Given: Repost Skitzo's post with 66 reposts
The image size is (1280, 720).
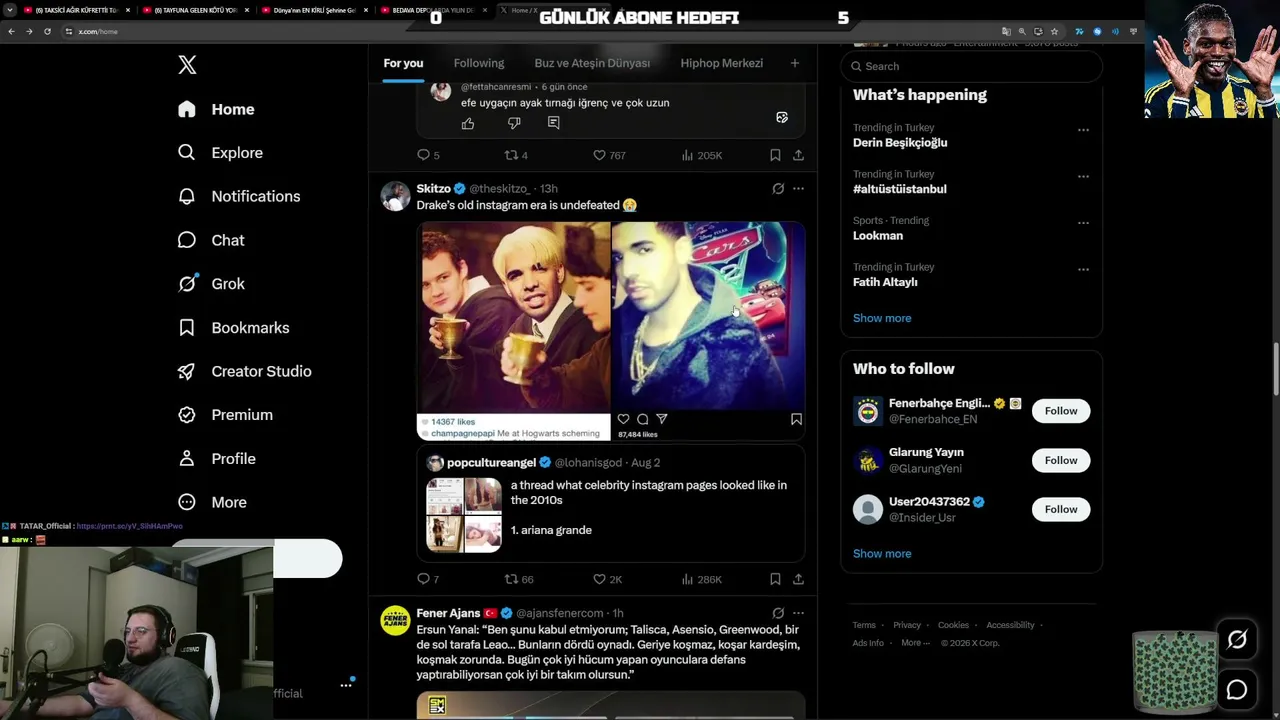Looking at the screenshot, I should click(x=519, y=579).
